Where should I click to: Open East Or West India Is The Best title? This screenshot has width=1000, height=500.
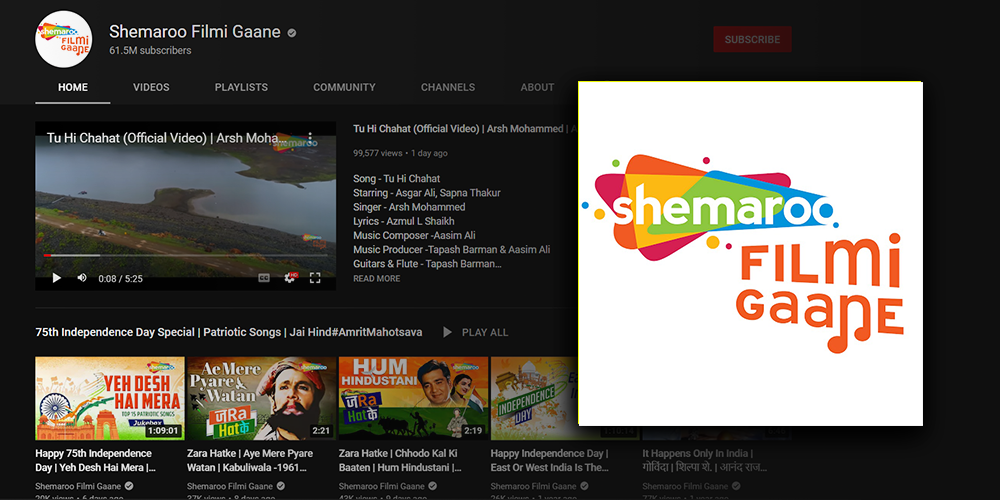tap(550, 460)
